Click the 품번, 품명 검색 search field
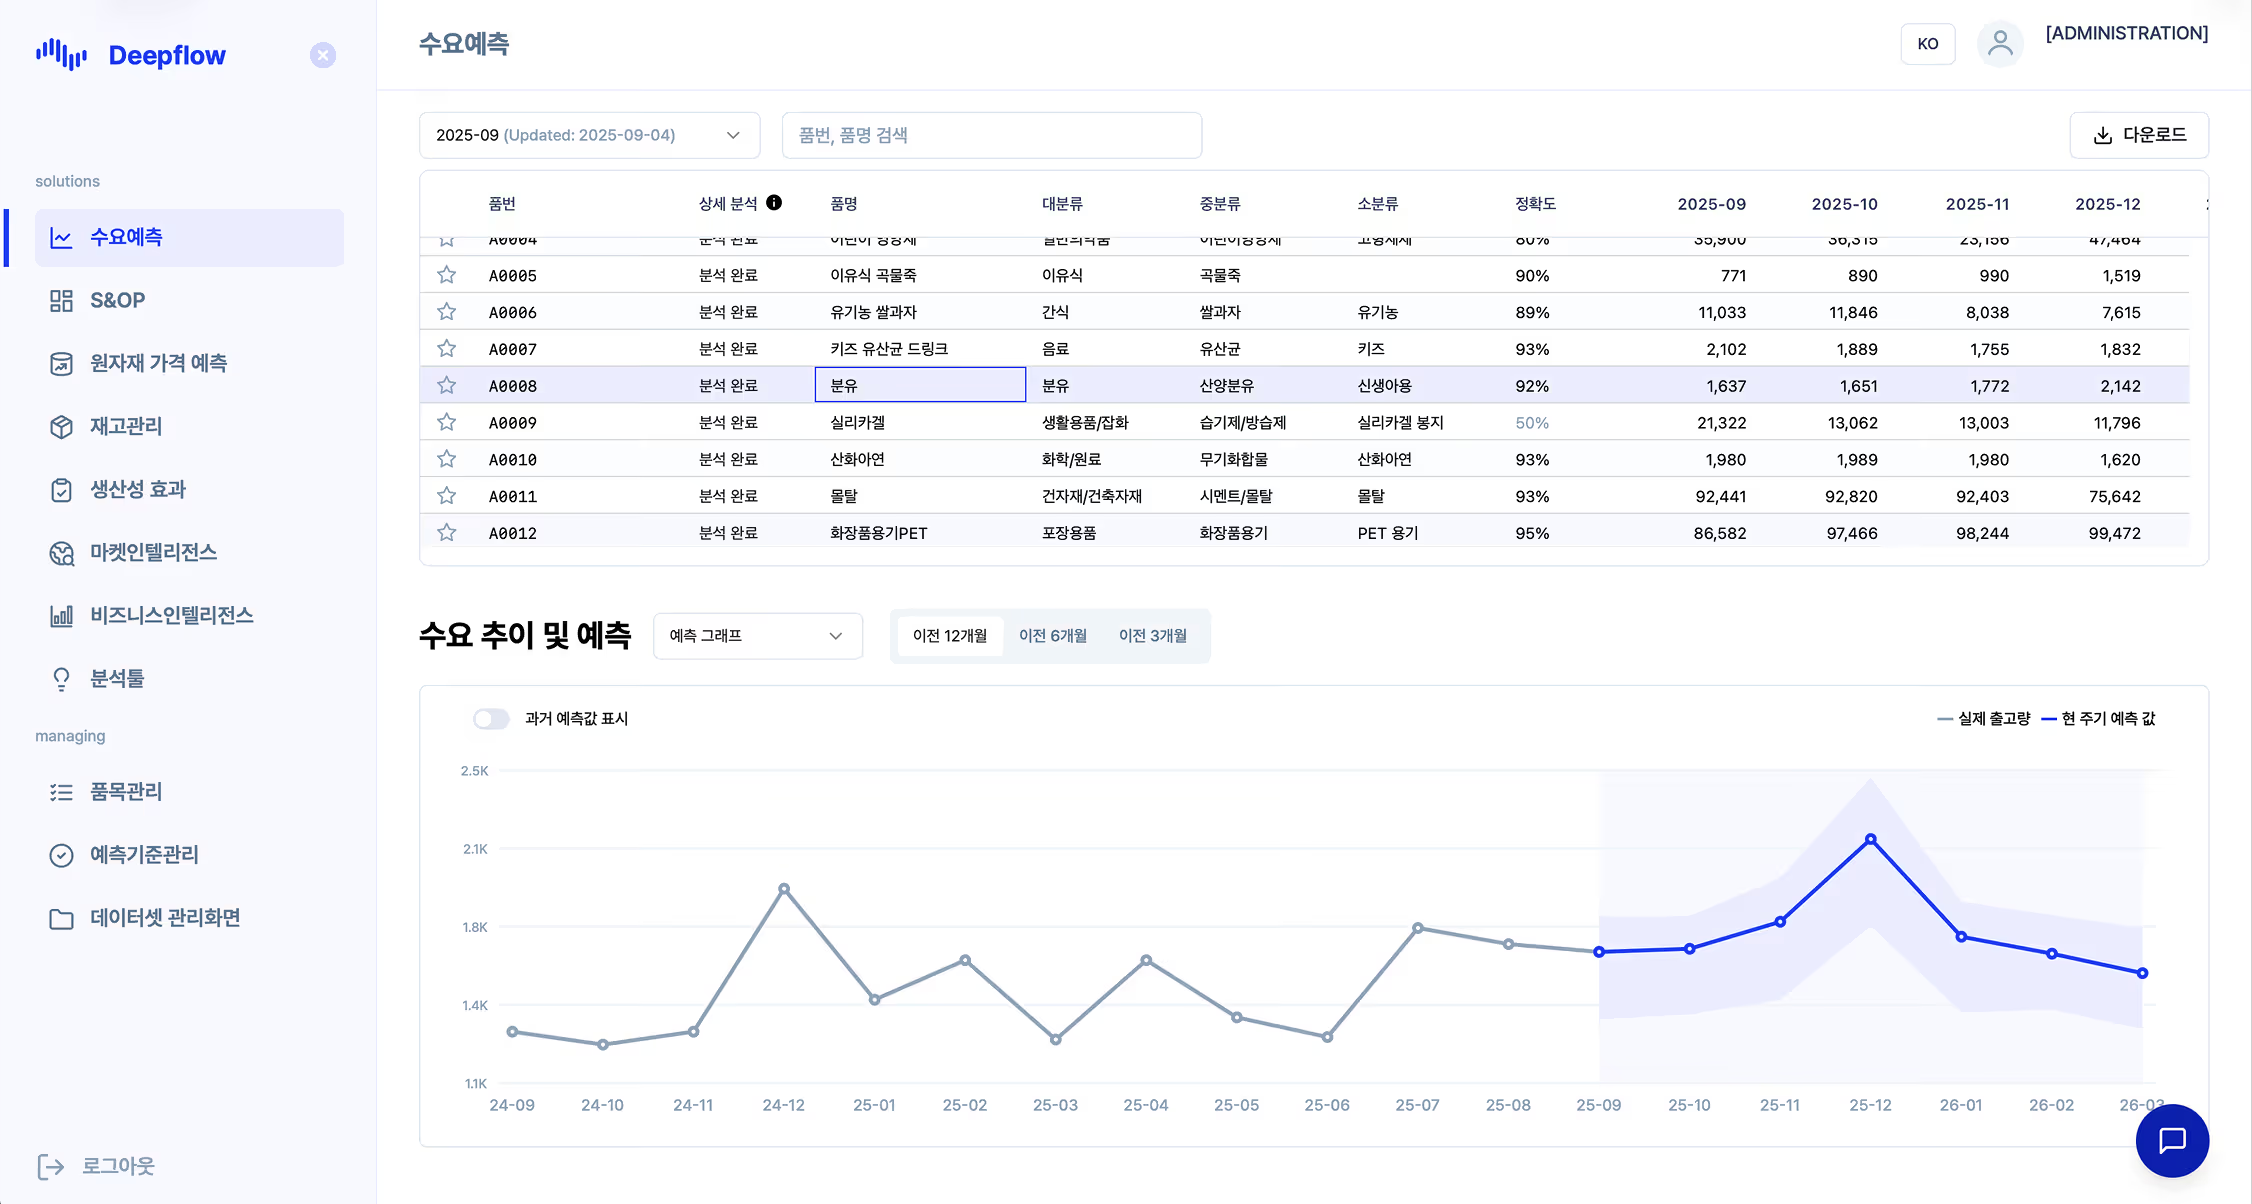The image size is (2252, 1204). [991, 135]
